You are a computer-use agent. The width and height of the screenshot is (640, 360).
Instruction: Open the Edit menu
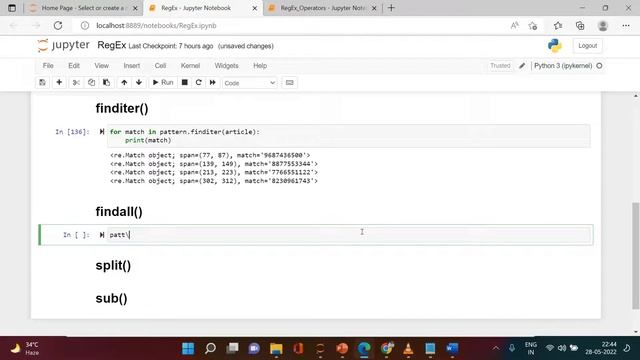click(74, 66)
